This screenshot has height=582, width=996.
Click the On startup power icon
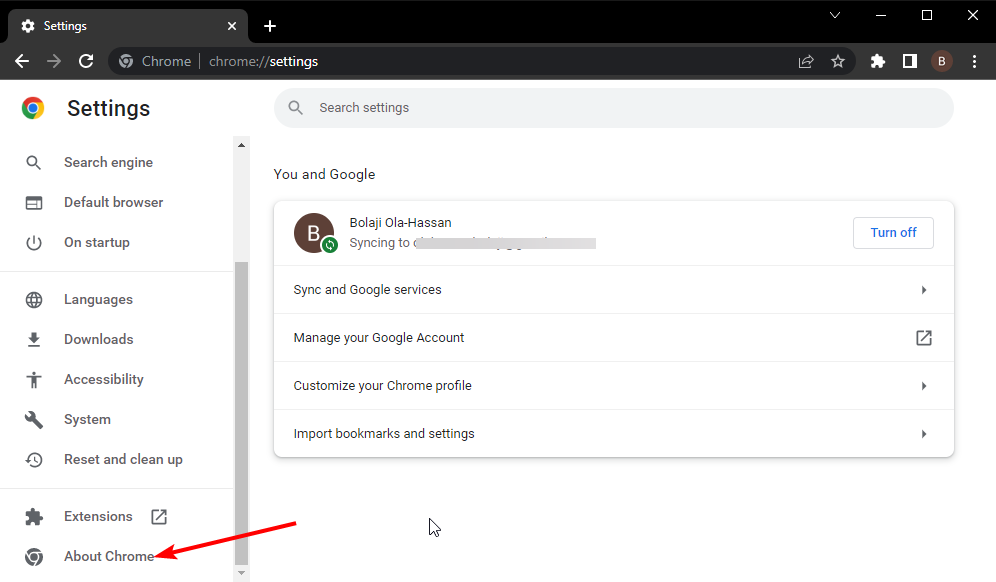point(34,243)
